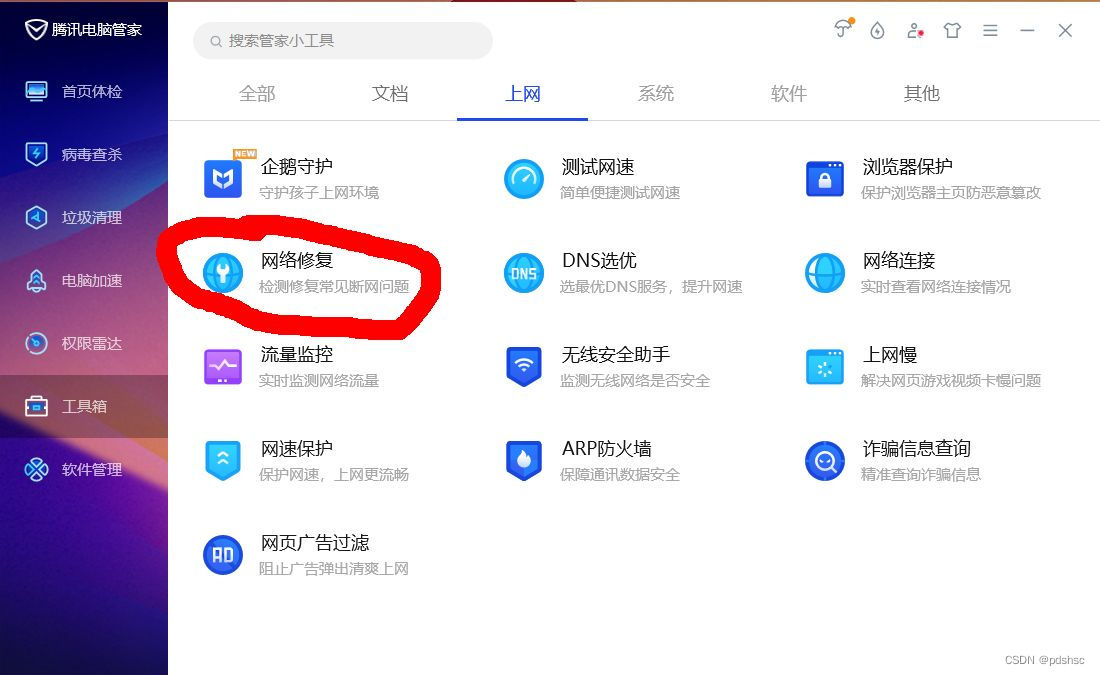Open the ARP防火墙 flame shield icon

pos(524,460)
